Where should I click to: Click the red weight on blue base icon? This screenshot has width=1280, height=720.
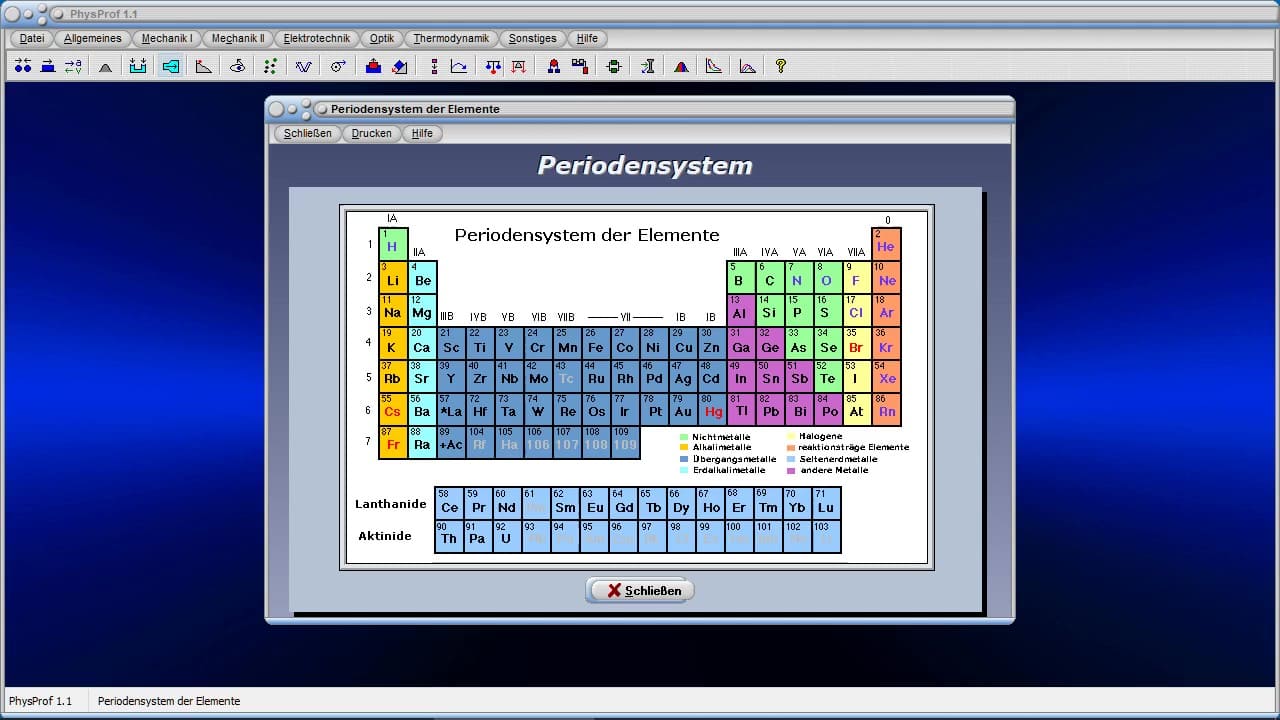point(373,66)
